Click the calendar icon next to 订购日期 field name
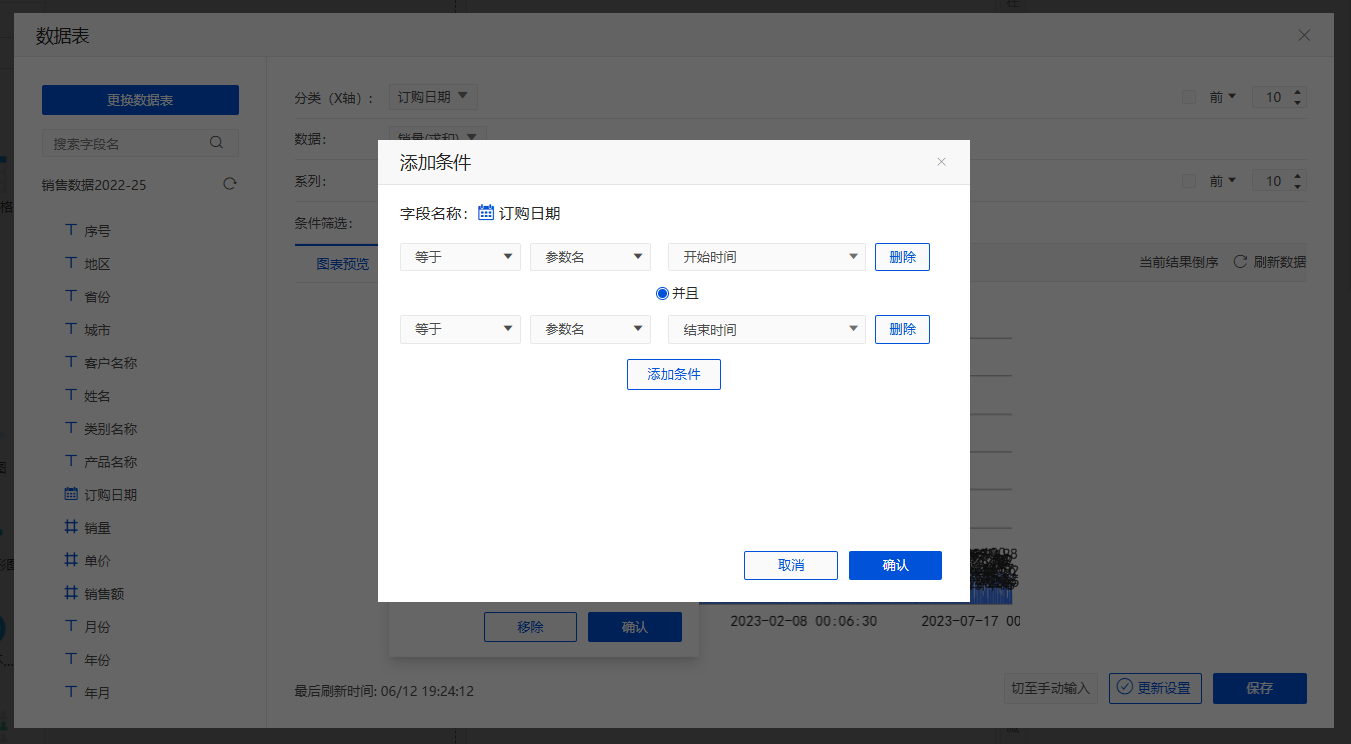1351x744 pixels. [x=486, y=212]
